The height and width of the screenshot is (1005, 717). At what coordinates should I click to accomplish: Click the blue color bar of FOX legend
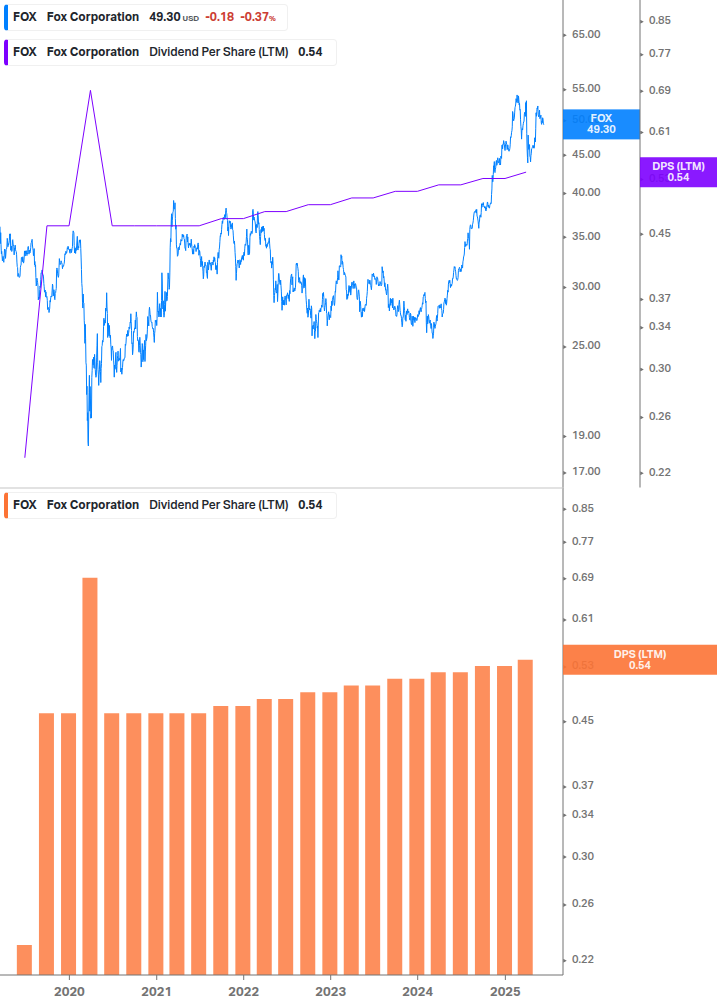coord(6,17)
